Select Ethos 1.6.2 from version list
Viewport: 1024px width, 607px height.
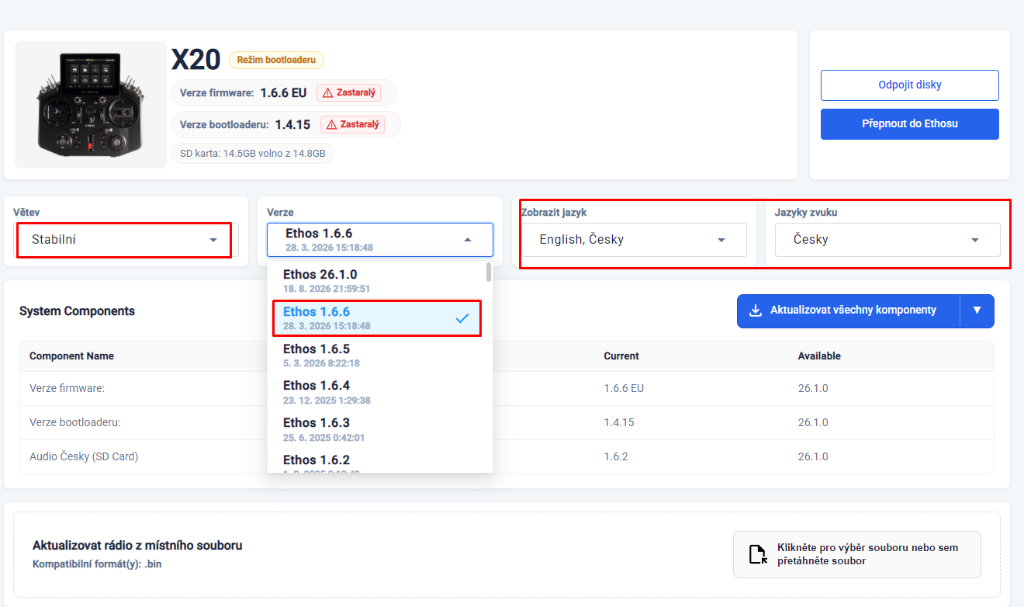pyautogui.click(x=377, y=462)
